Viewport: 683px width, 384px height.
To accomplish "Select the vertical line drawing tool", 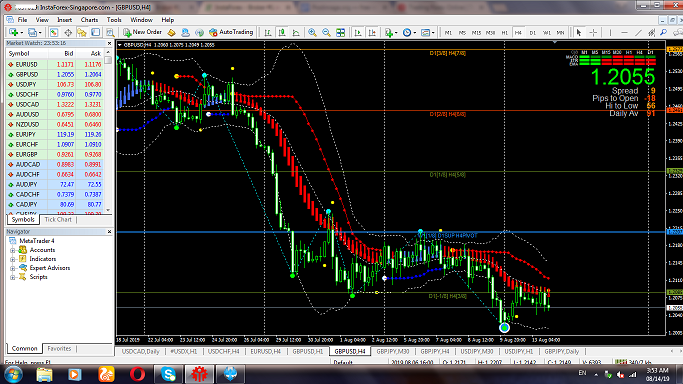I will [x=610, y=32].
